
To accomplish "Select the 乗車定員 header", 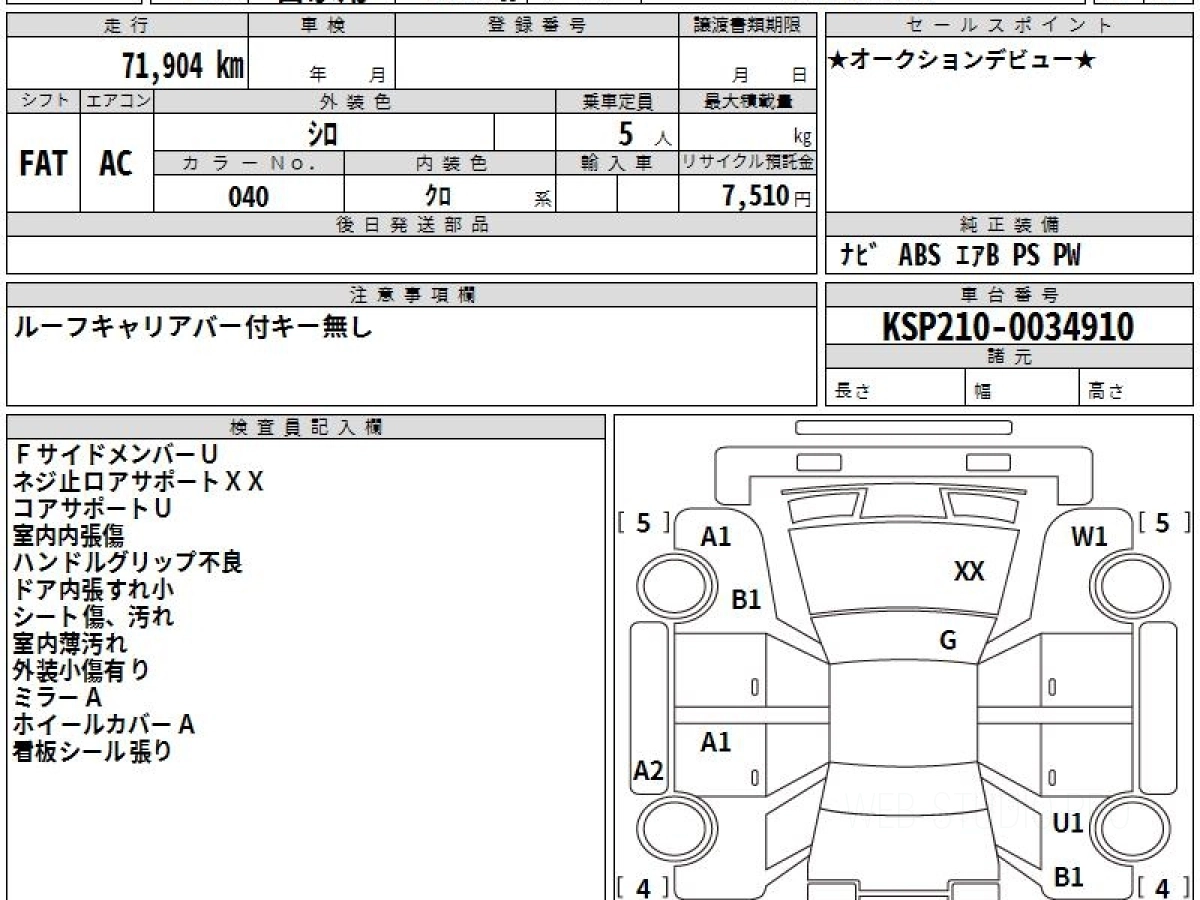I will click(x=617, y=101).
